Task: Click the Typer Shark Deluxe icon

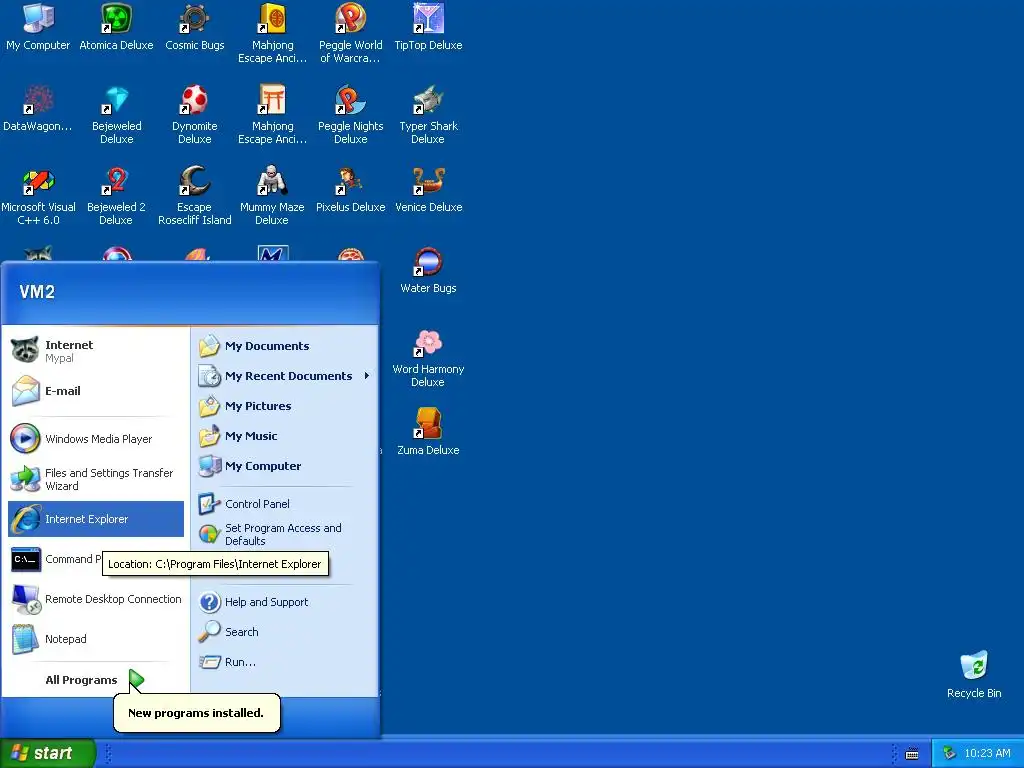Action: (x=428, y=114)
